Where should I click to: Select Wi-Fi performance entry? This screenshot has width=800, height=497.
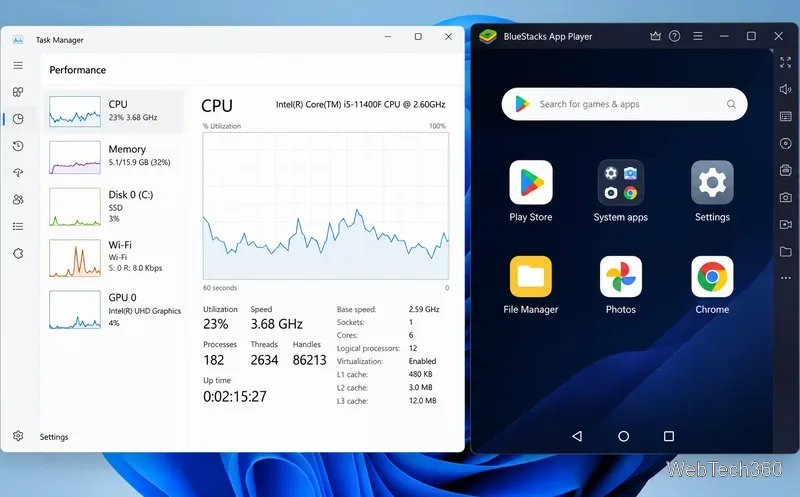click(x=114, y=258)
